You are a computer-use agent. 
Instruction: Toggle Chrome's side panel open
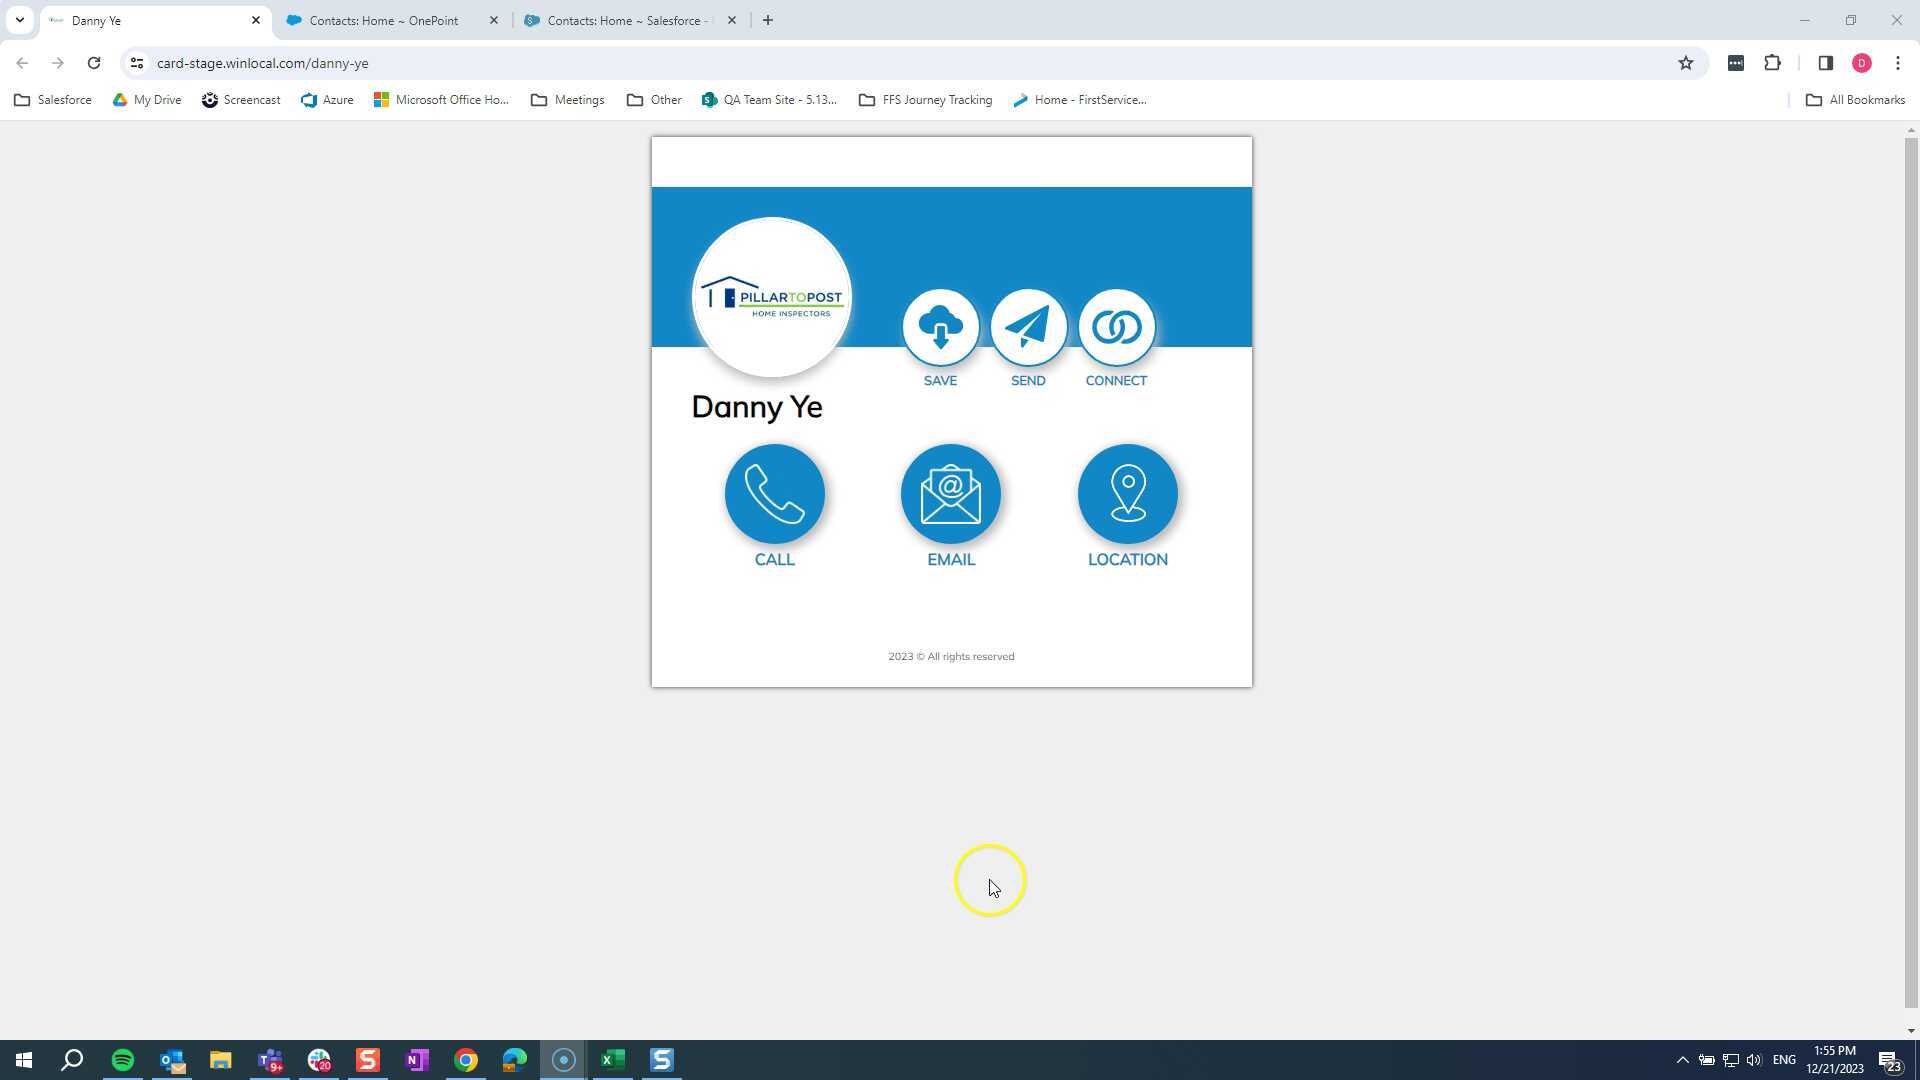pos(1825,62)
